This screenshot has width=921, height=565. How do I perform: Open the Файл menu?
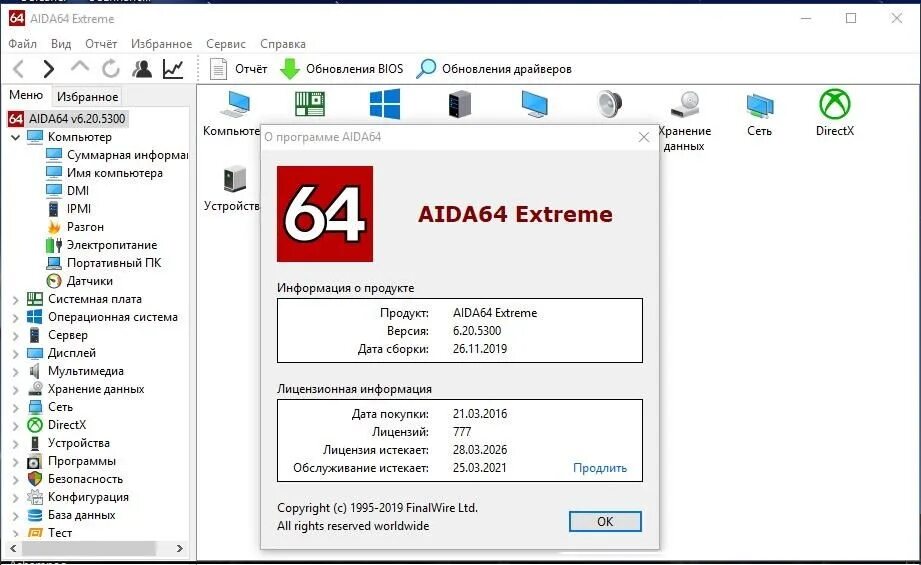(x=22, y=44)
